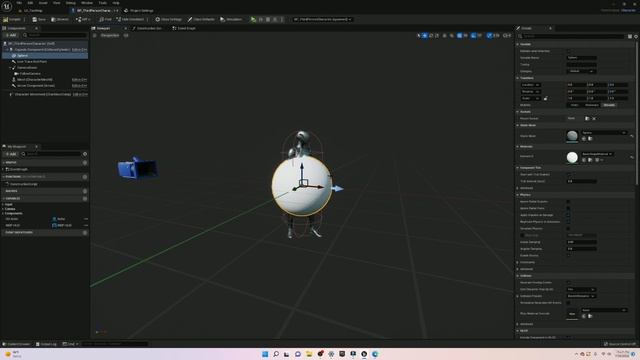Screen dimensions: 640x360
Task: Toggle Hide Unrelated nodes in toolbar
Action: point(130,19)
